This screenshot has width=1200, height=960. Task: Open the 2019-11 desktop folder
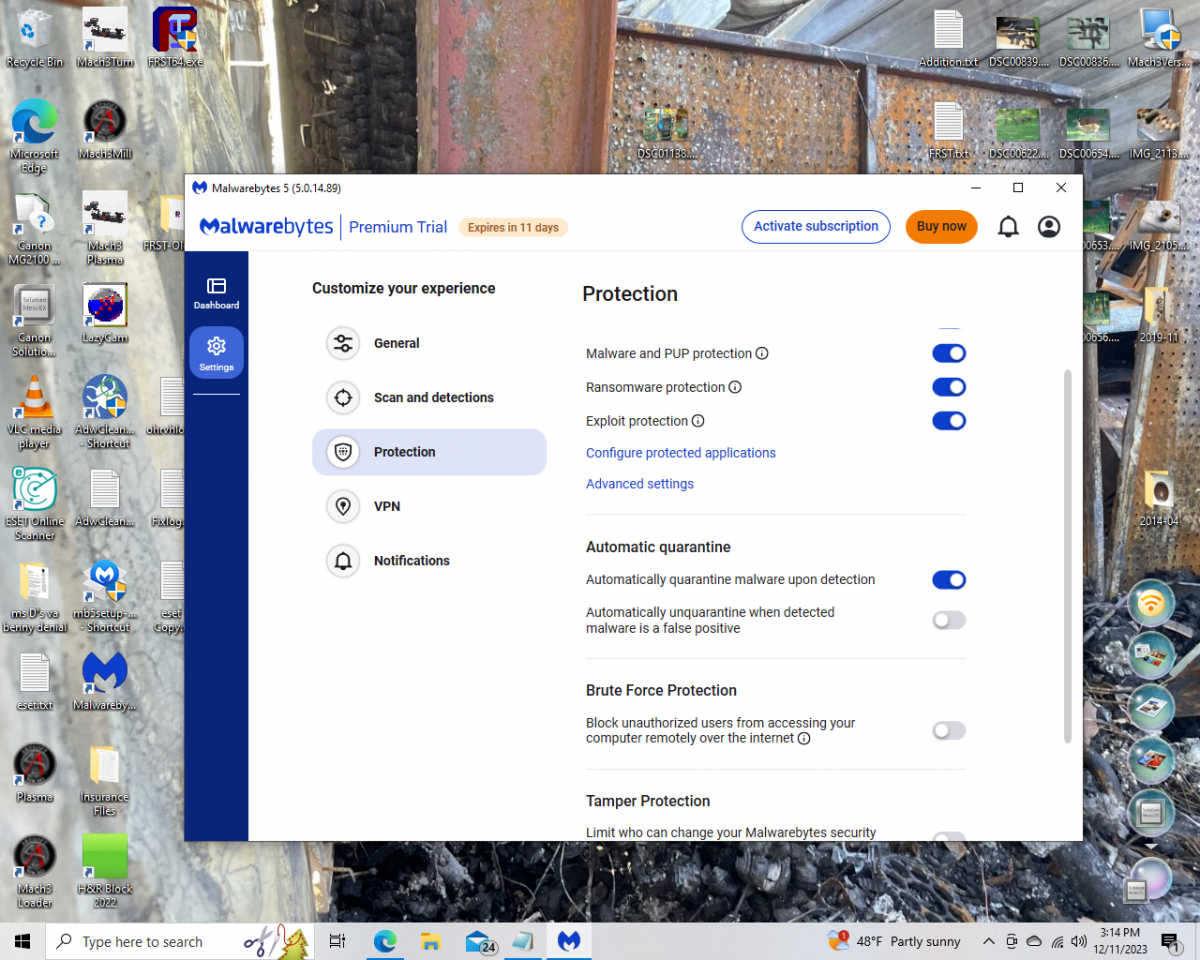(x=1159, y=313)
